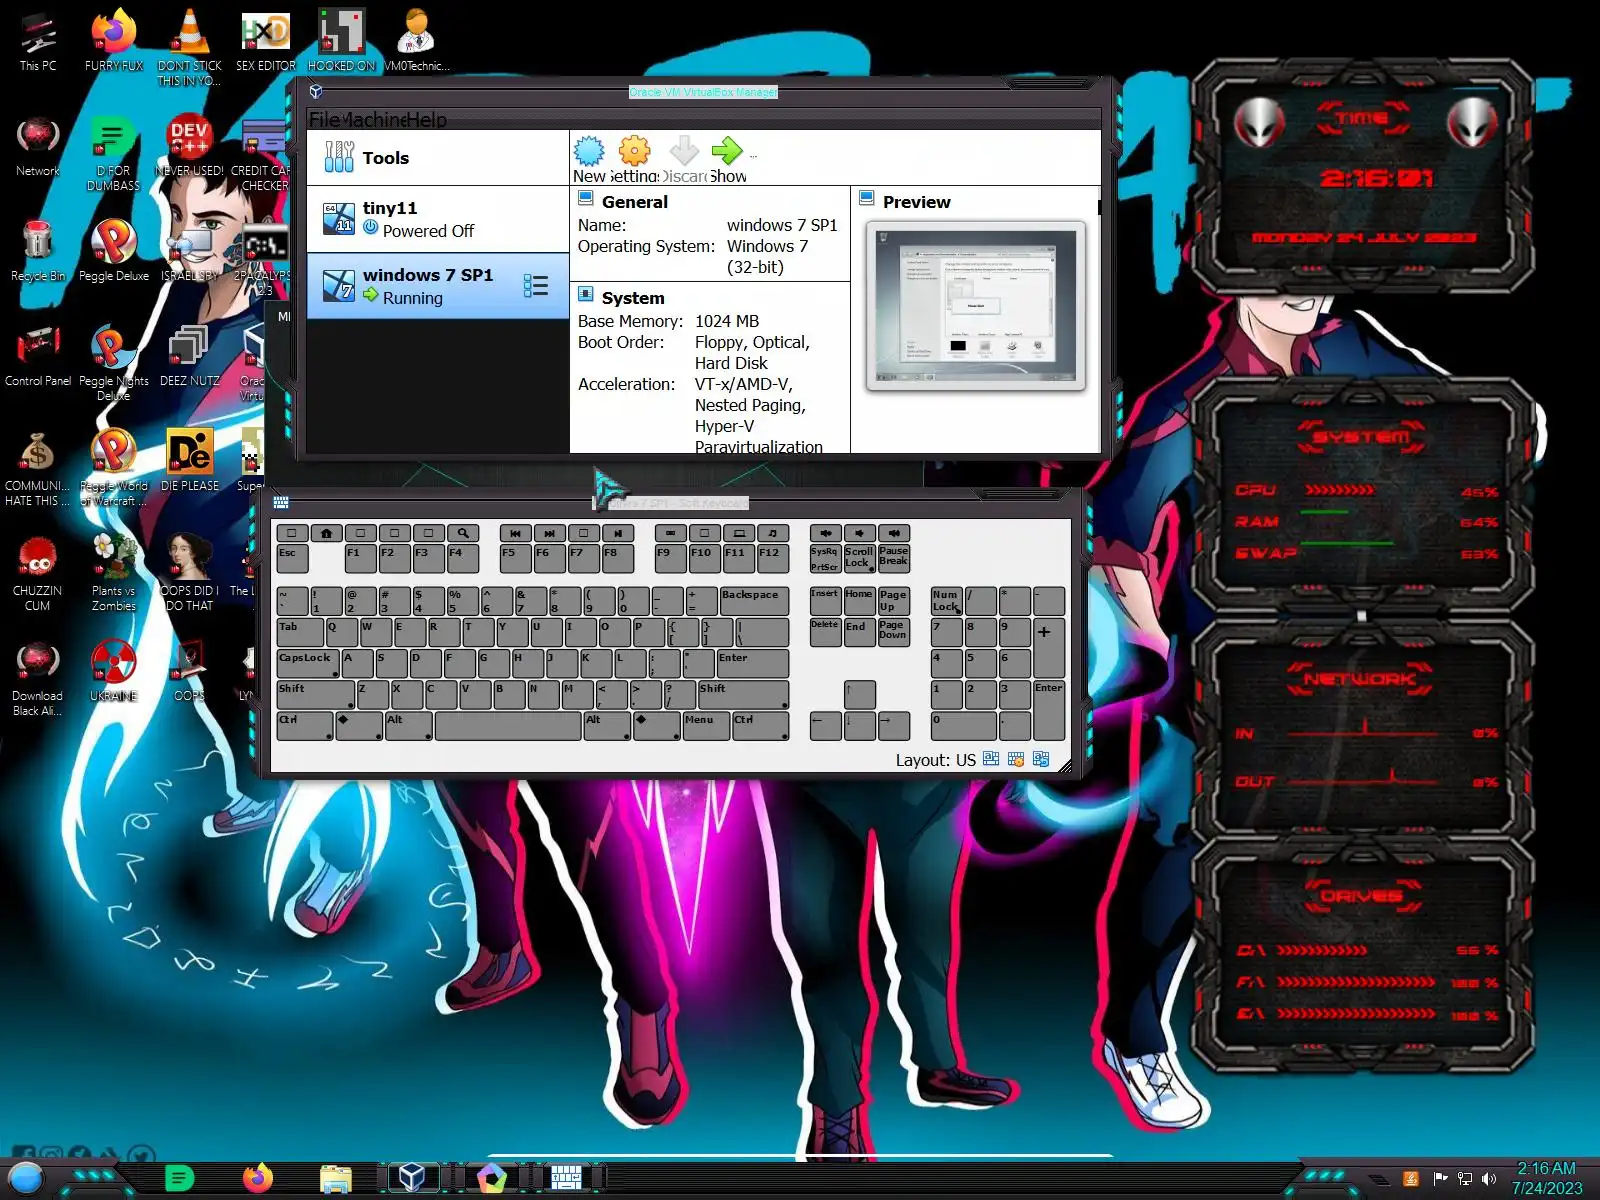Click the Esc key on soft keyboard

292,558
